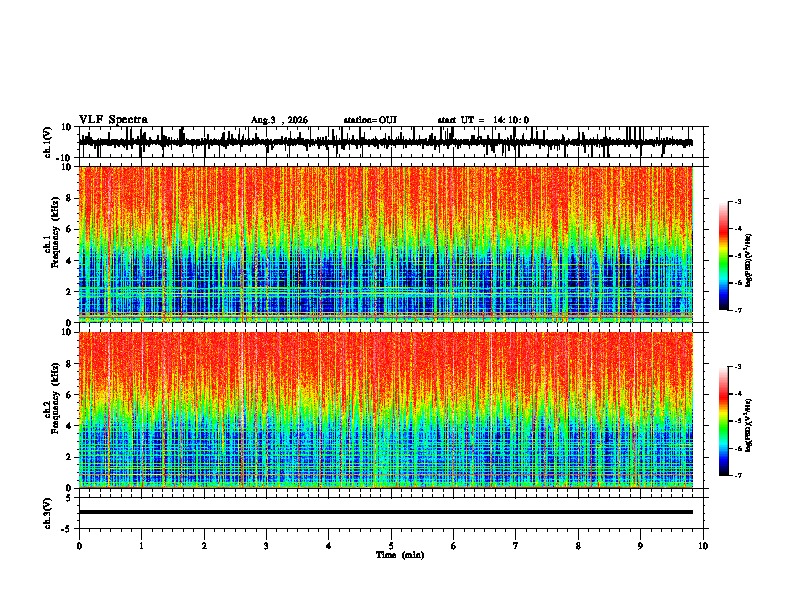The height and width of the screenshot is (612, 792).
Task: Click the 'ch.3(V)' axis label
Action: pos(48,513)
